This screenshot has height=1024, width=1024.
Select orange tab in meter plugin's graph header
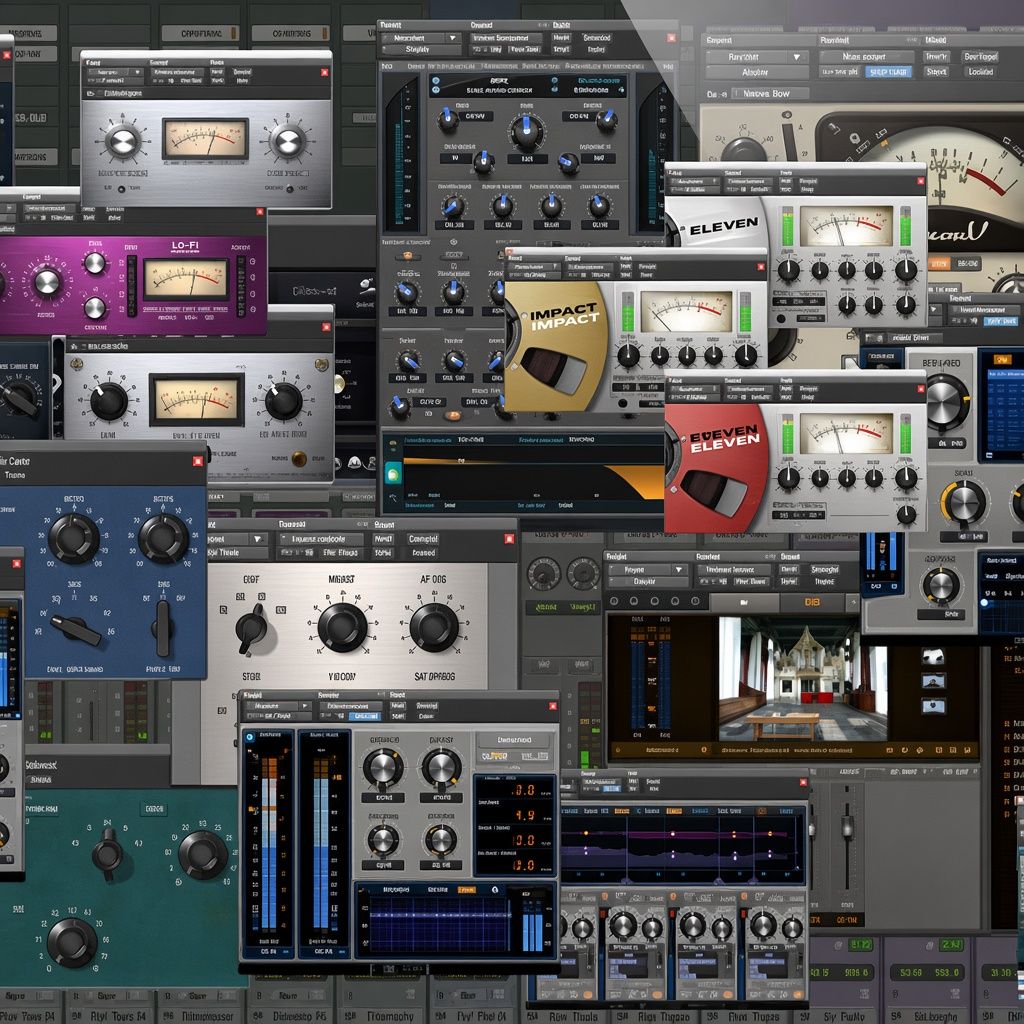pyautogui.click(x=466, y=889)
